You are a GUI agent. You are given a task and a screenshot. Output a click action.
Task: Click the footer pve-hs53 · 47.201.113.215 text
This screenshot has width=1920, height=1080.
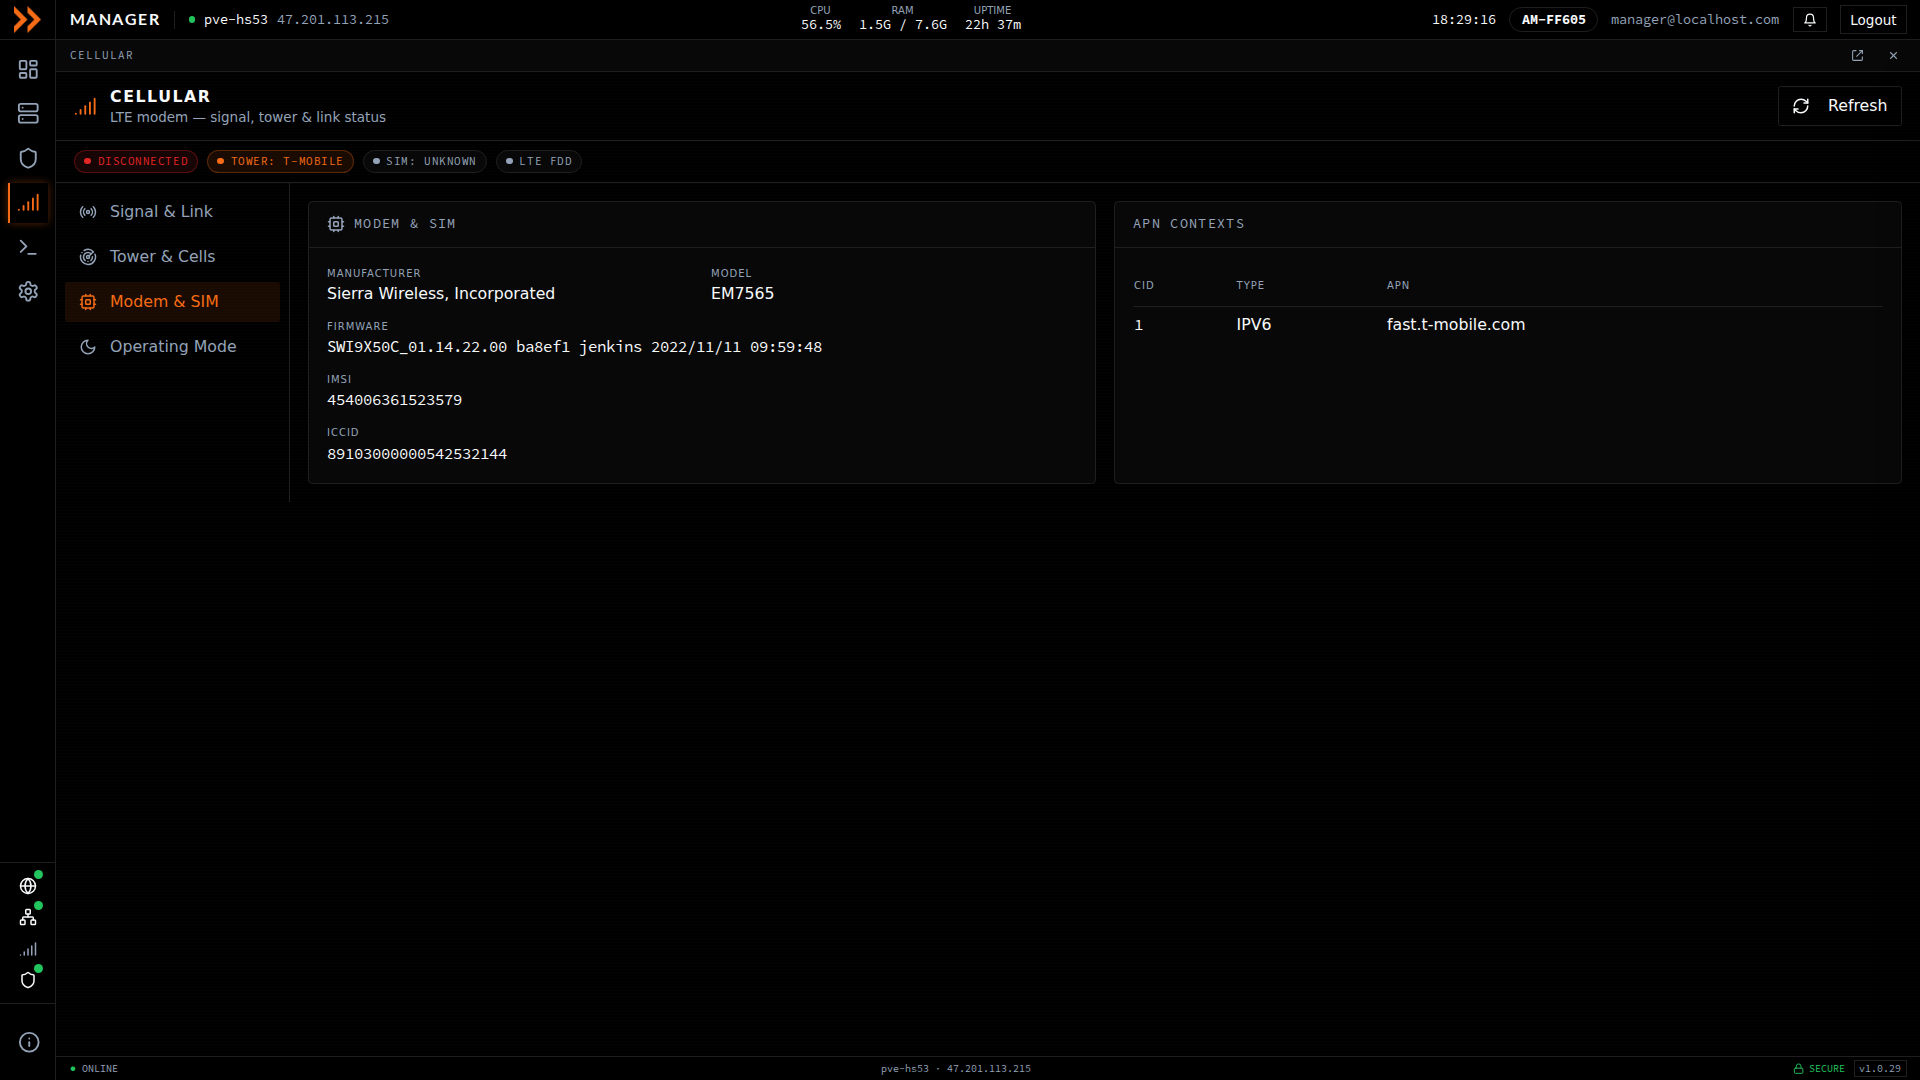tap(955, 1069)
